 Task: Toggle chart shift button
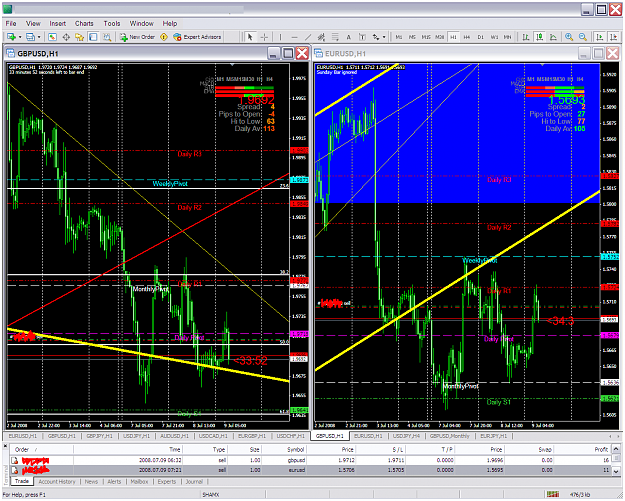coord(613,37)
